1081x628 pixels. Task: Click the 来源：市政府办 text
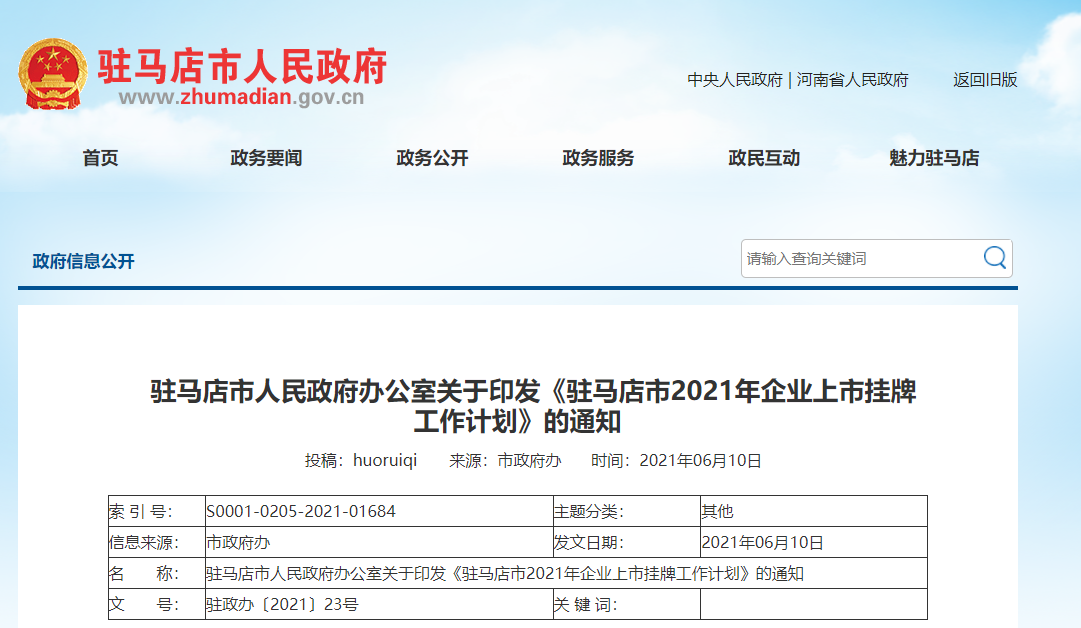point(505,460)
